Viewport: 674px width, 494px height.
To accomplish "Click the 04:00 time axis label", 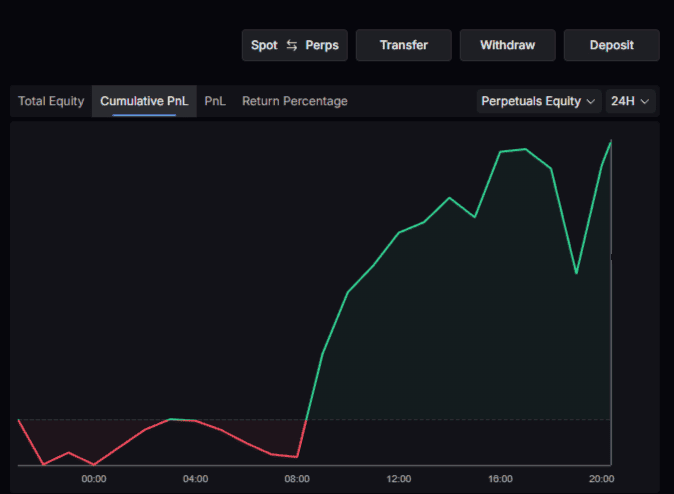I will 195,478.
